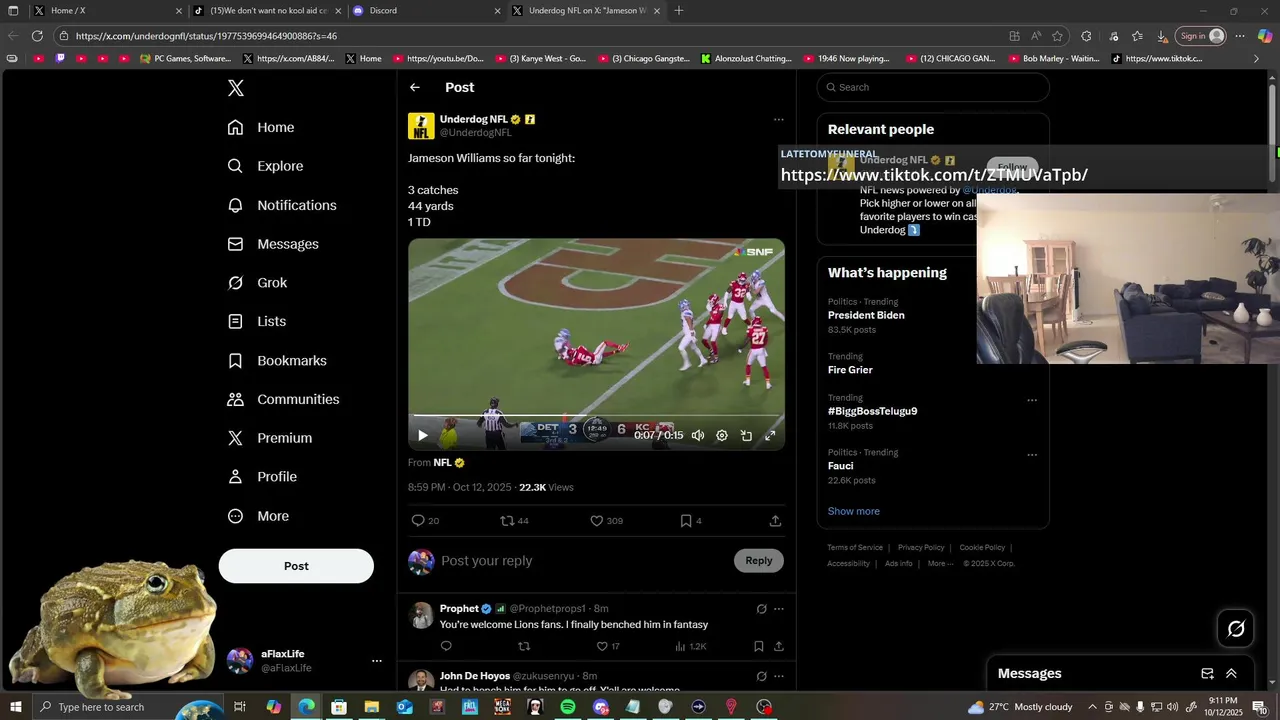This screenshot has height=720, width=1280.
Task: Switch to Home / X browser tab
Action: (106, 11)
